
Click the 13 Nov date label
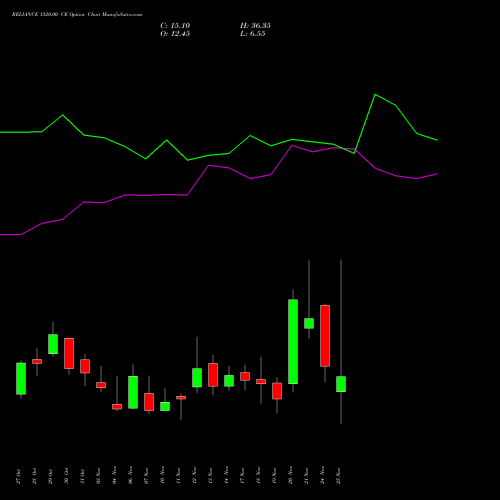coord(210,476)
